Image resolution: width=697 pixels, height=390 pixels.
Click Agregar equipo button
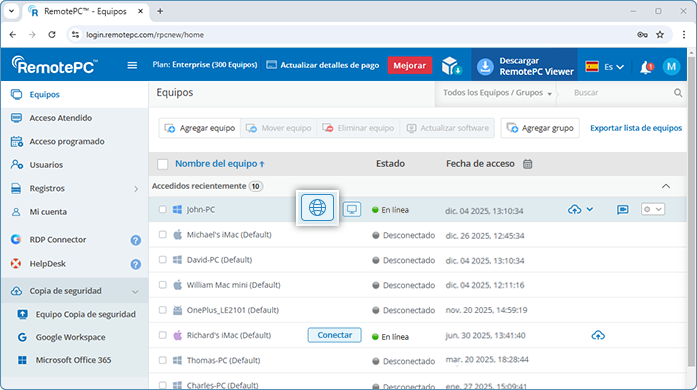[x=200, y=128]
